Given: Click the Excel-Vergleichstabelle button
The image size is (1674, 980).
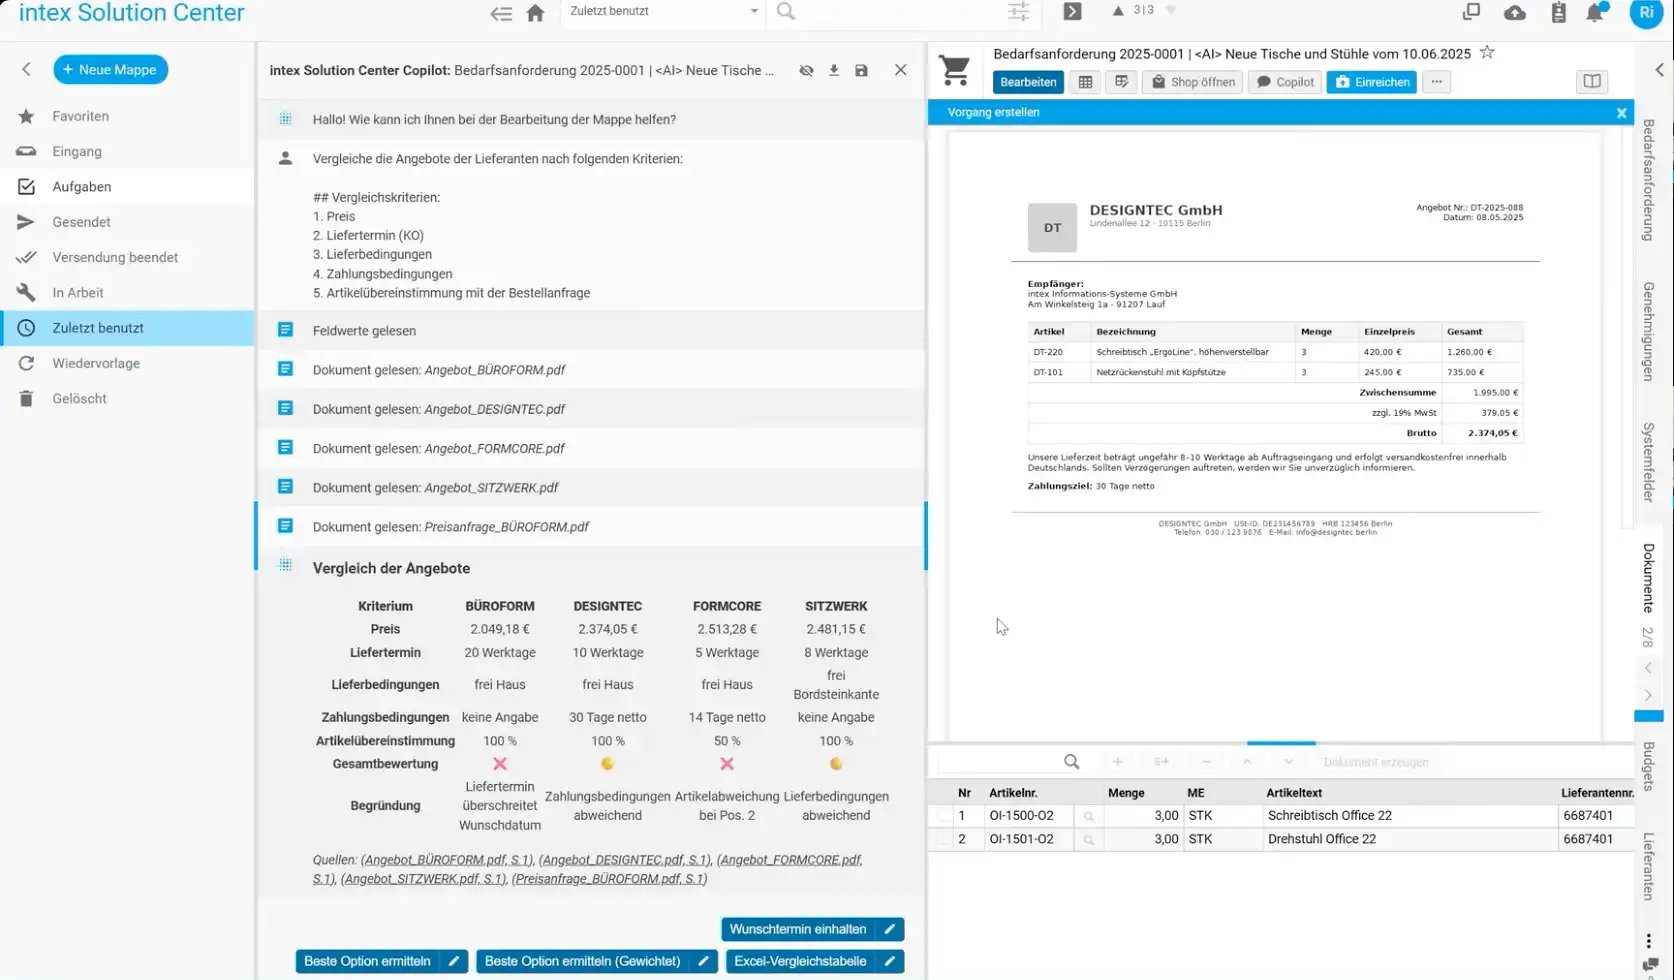Looking at the screenshot, I should tap(800, 961).
